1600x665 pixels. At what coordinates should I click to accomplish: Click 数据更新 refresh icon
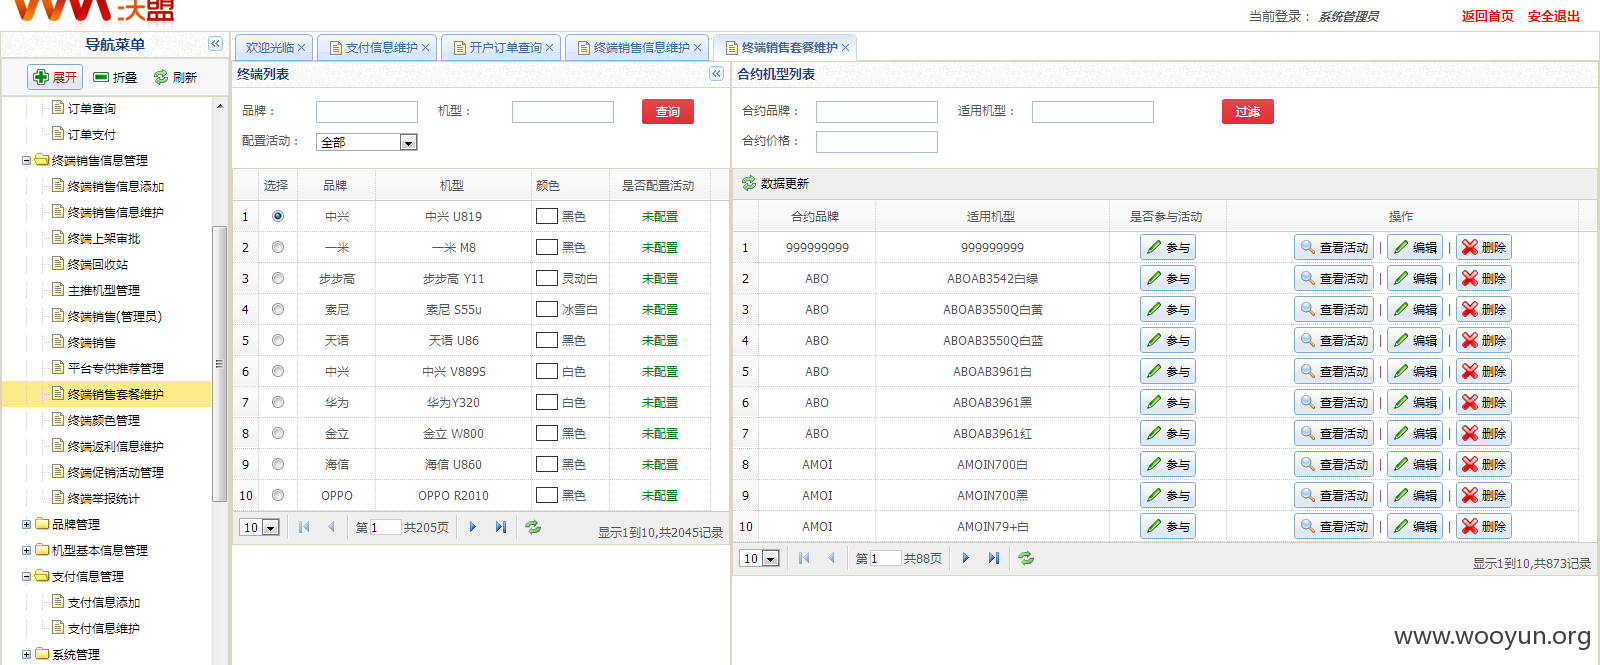(748, 183)
